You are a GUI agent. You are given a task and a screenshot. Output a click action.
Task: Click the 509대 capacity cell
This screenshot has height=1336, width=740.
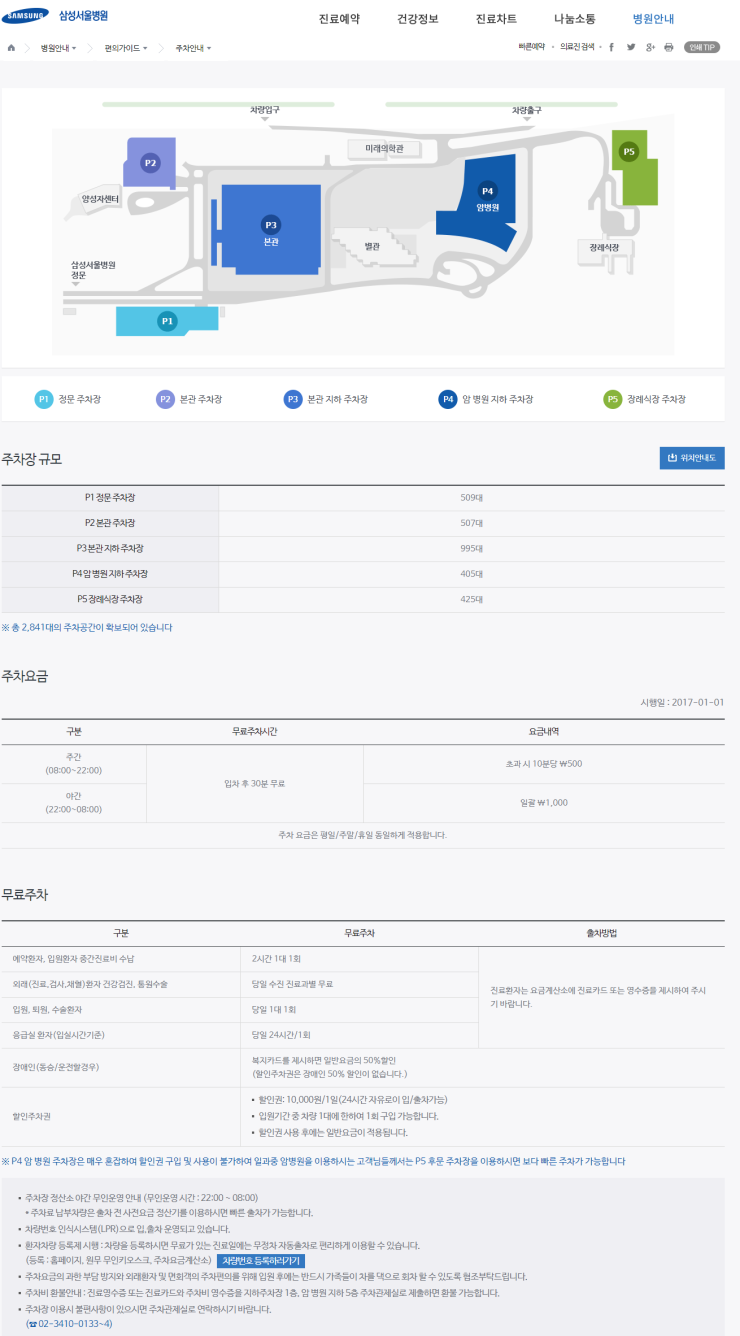(x=472, y=497)
